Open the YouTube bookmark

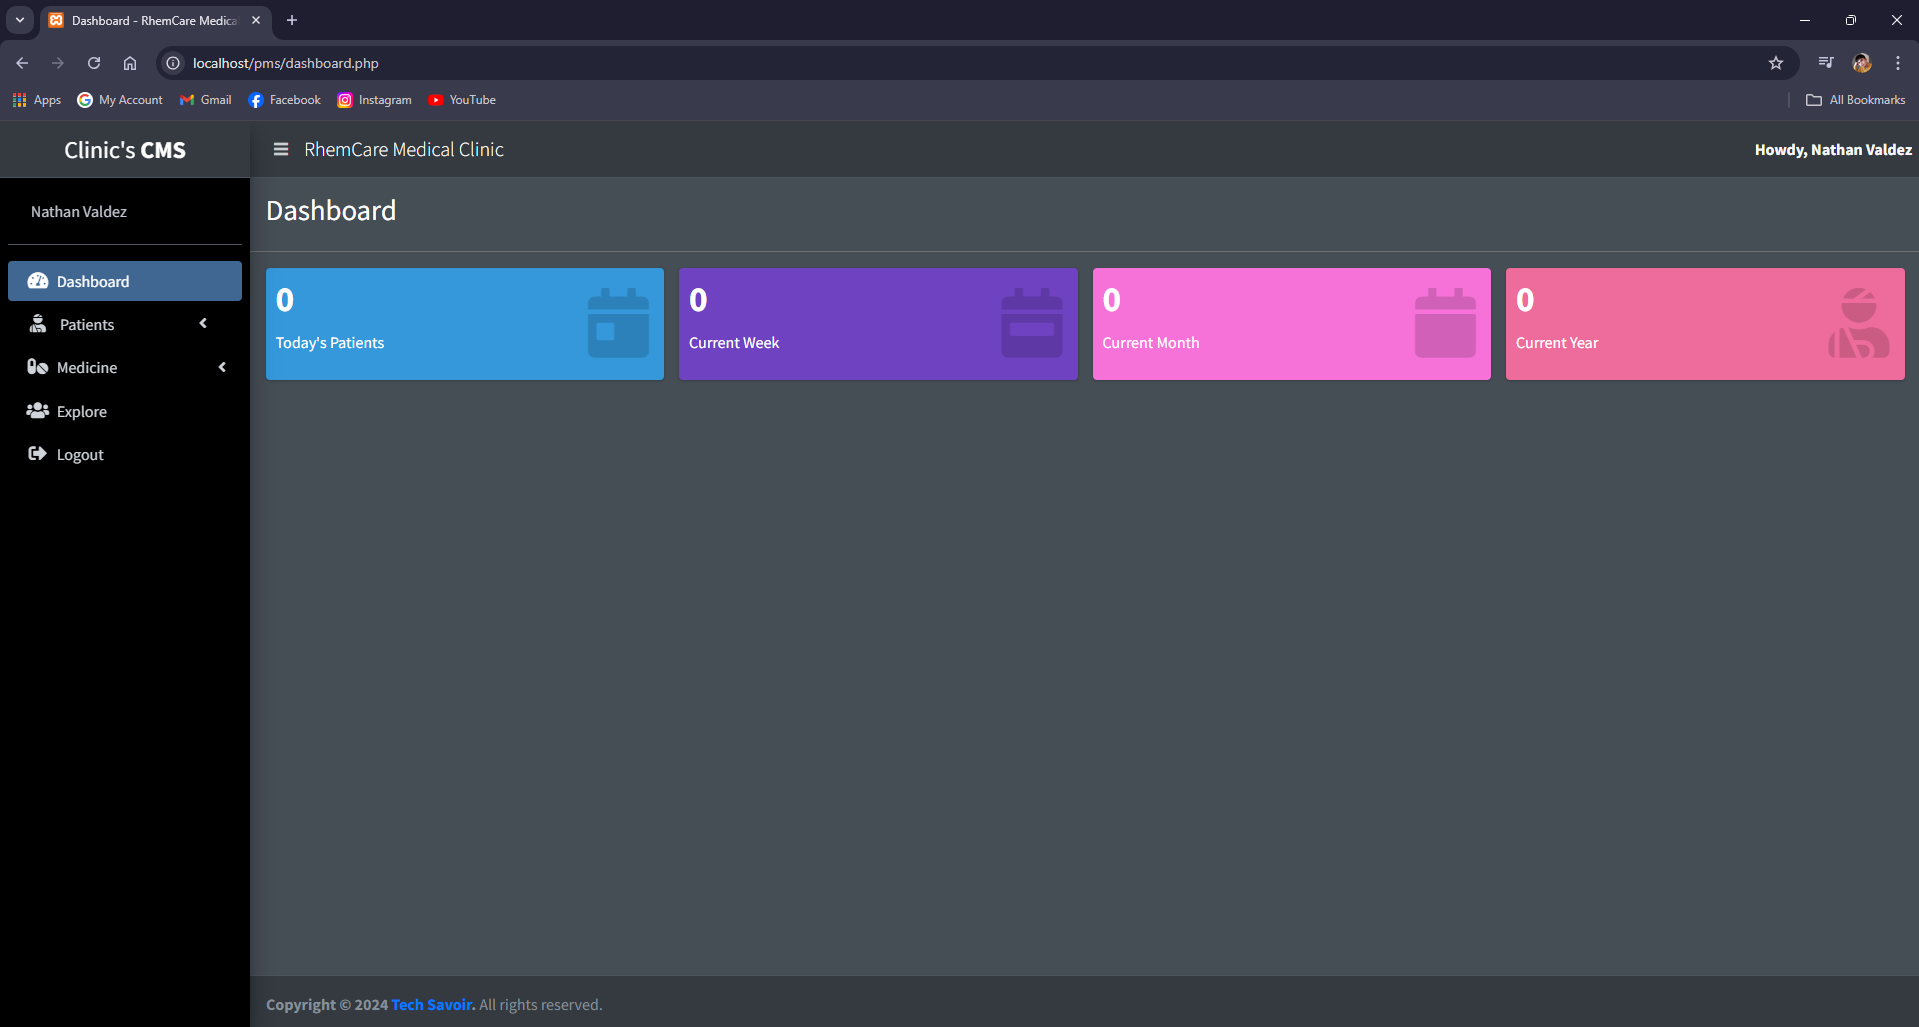pos(462,100)
